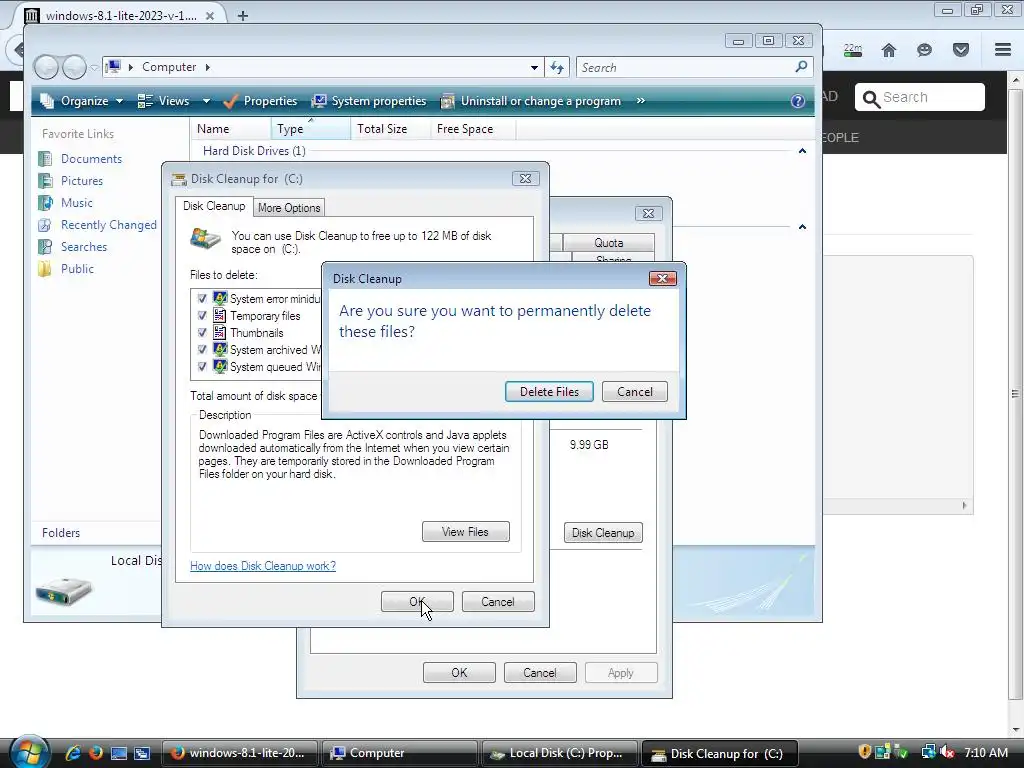Click the Explorer help icon
1024x768 pixels.
(797, 101)
